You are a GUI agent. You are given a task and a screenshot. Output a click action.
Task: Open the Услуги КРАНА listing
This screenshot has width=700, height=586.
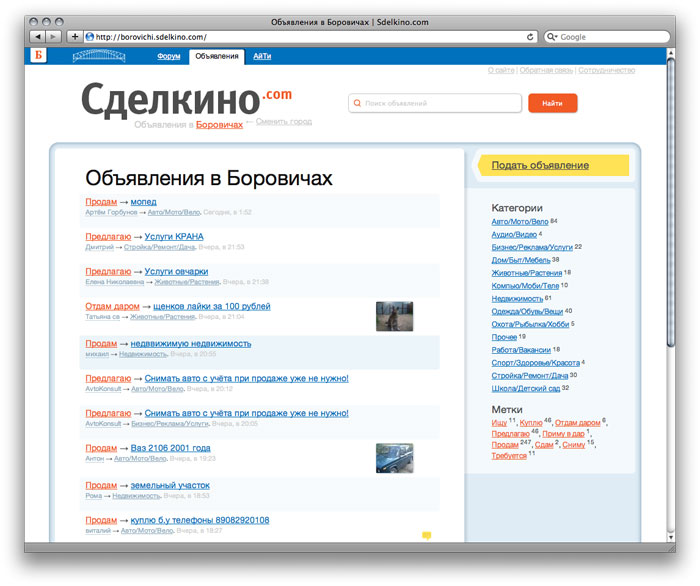click(x=174, y=237)
